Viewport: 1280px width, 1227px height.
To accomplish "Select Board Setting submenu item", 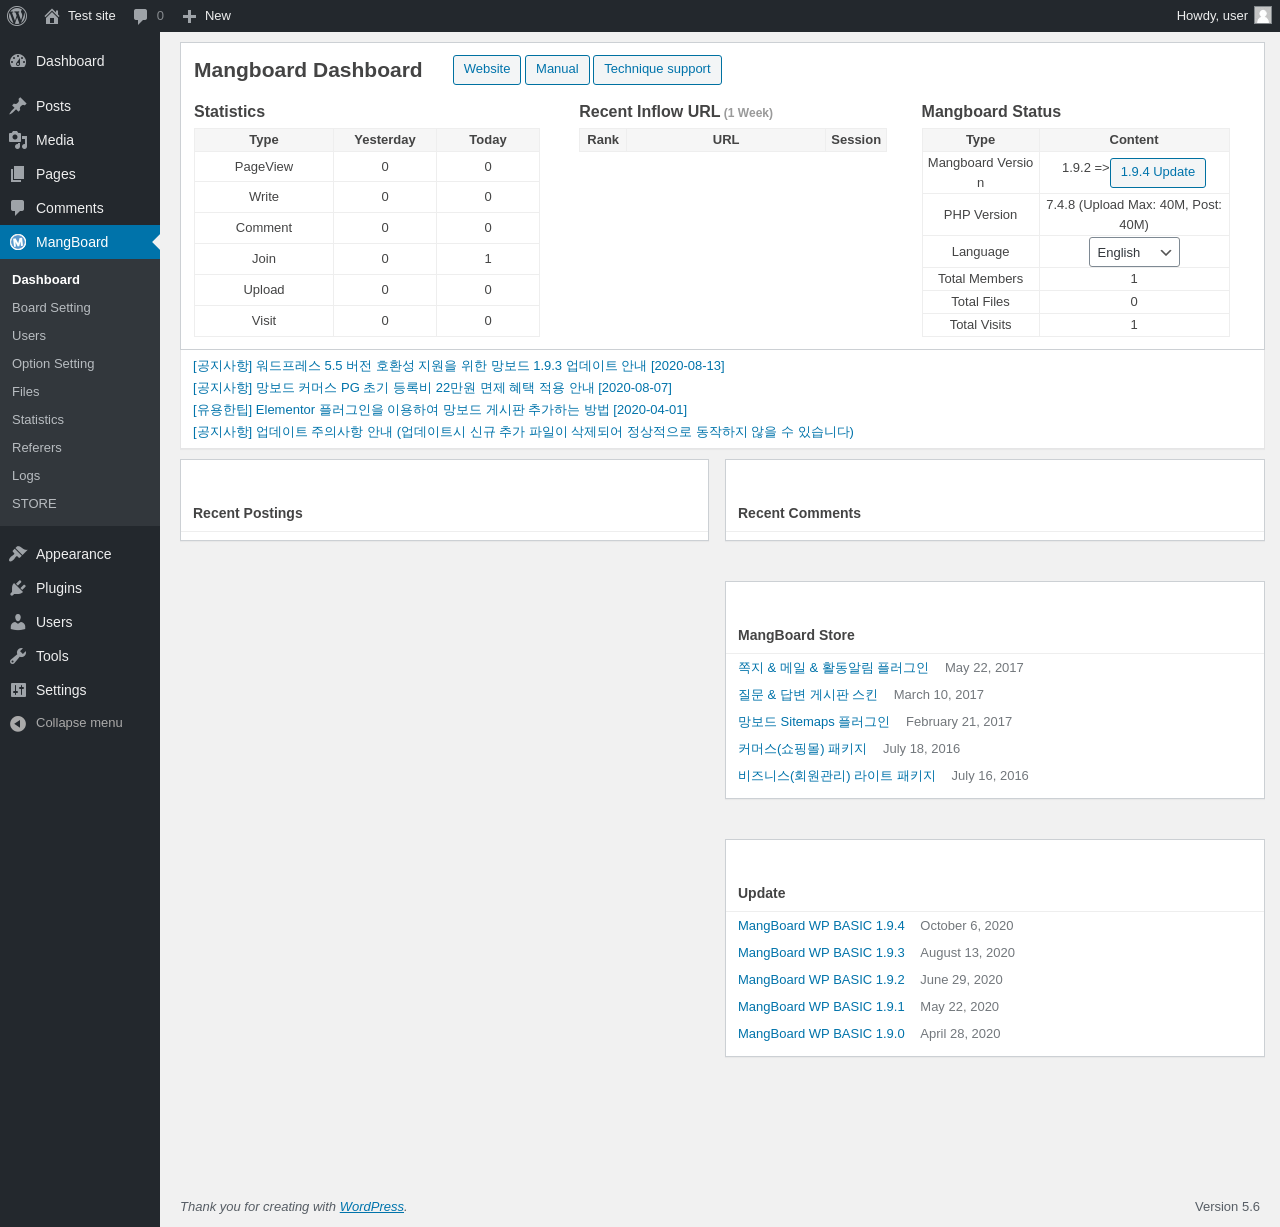I will [51, 308].
